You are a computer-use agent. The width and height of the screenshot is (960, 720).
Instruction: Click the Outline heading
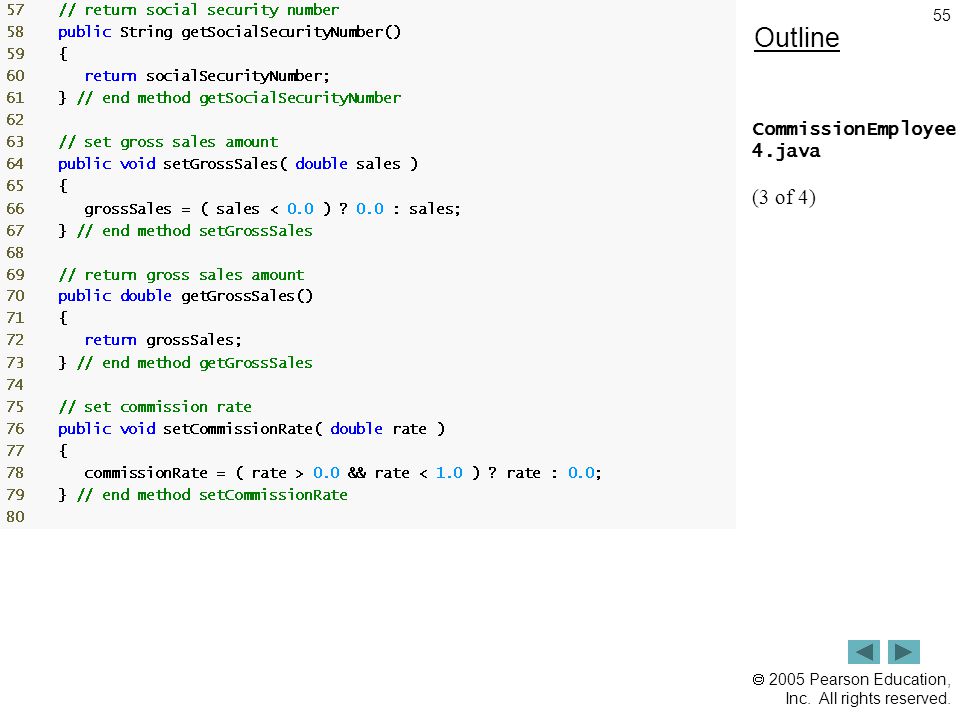coord(797,38)
